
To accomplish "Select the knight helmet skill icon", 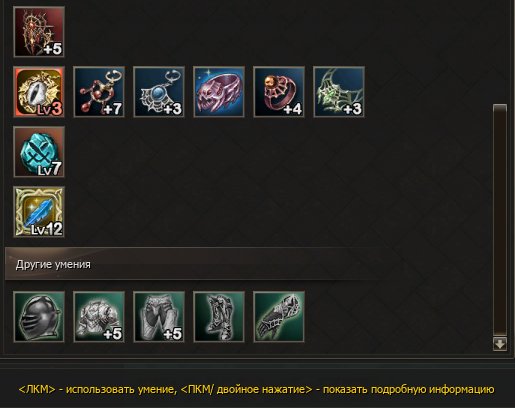I will point(39,317).
